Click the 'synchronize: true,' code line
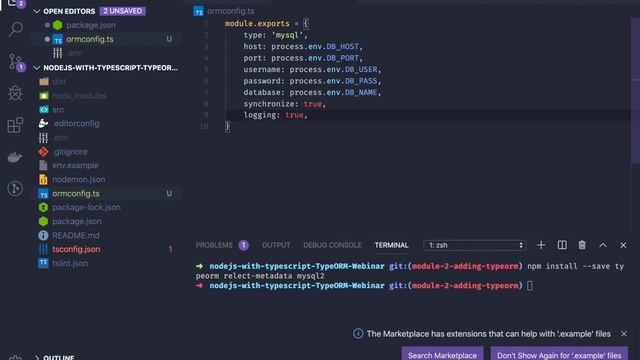The width and height of the screenshot is (640, 360). [x=284, y=104]
